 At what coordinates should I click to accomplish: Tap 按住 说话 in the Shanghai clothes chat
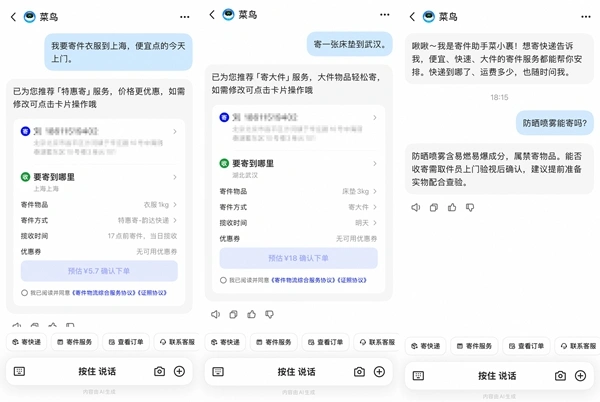(97, 371)
